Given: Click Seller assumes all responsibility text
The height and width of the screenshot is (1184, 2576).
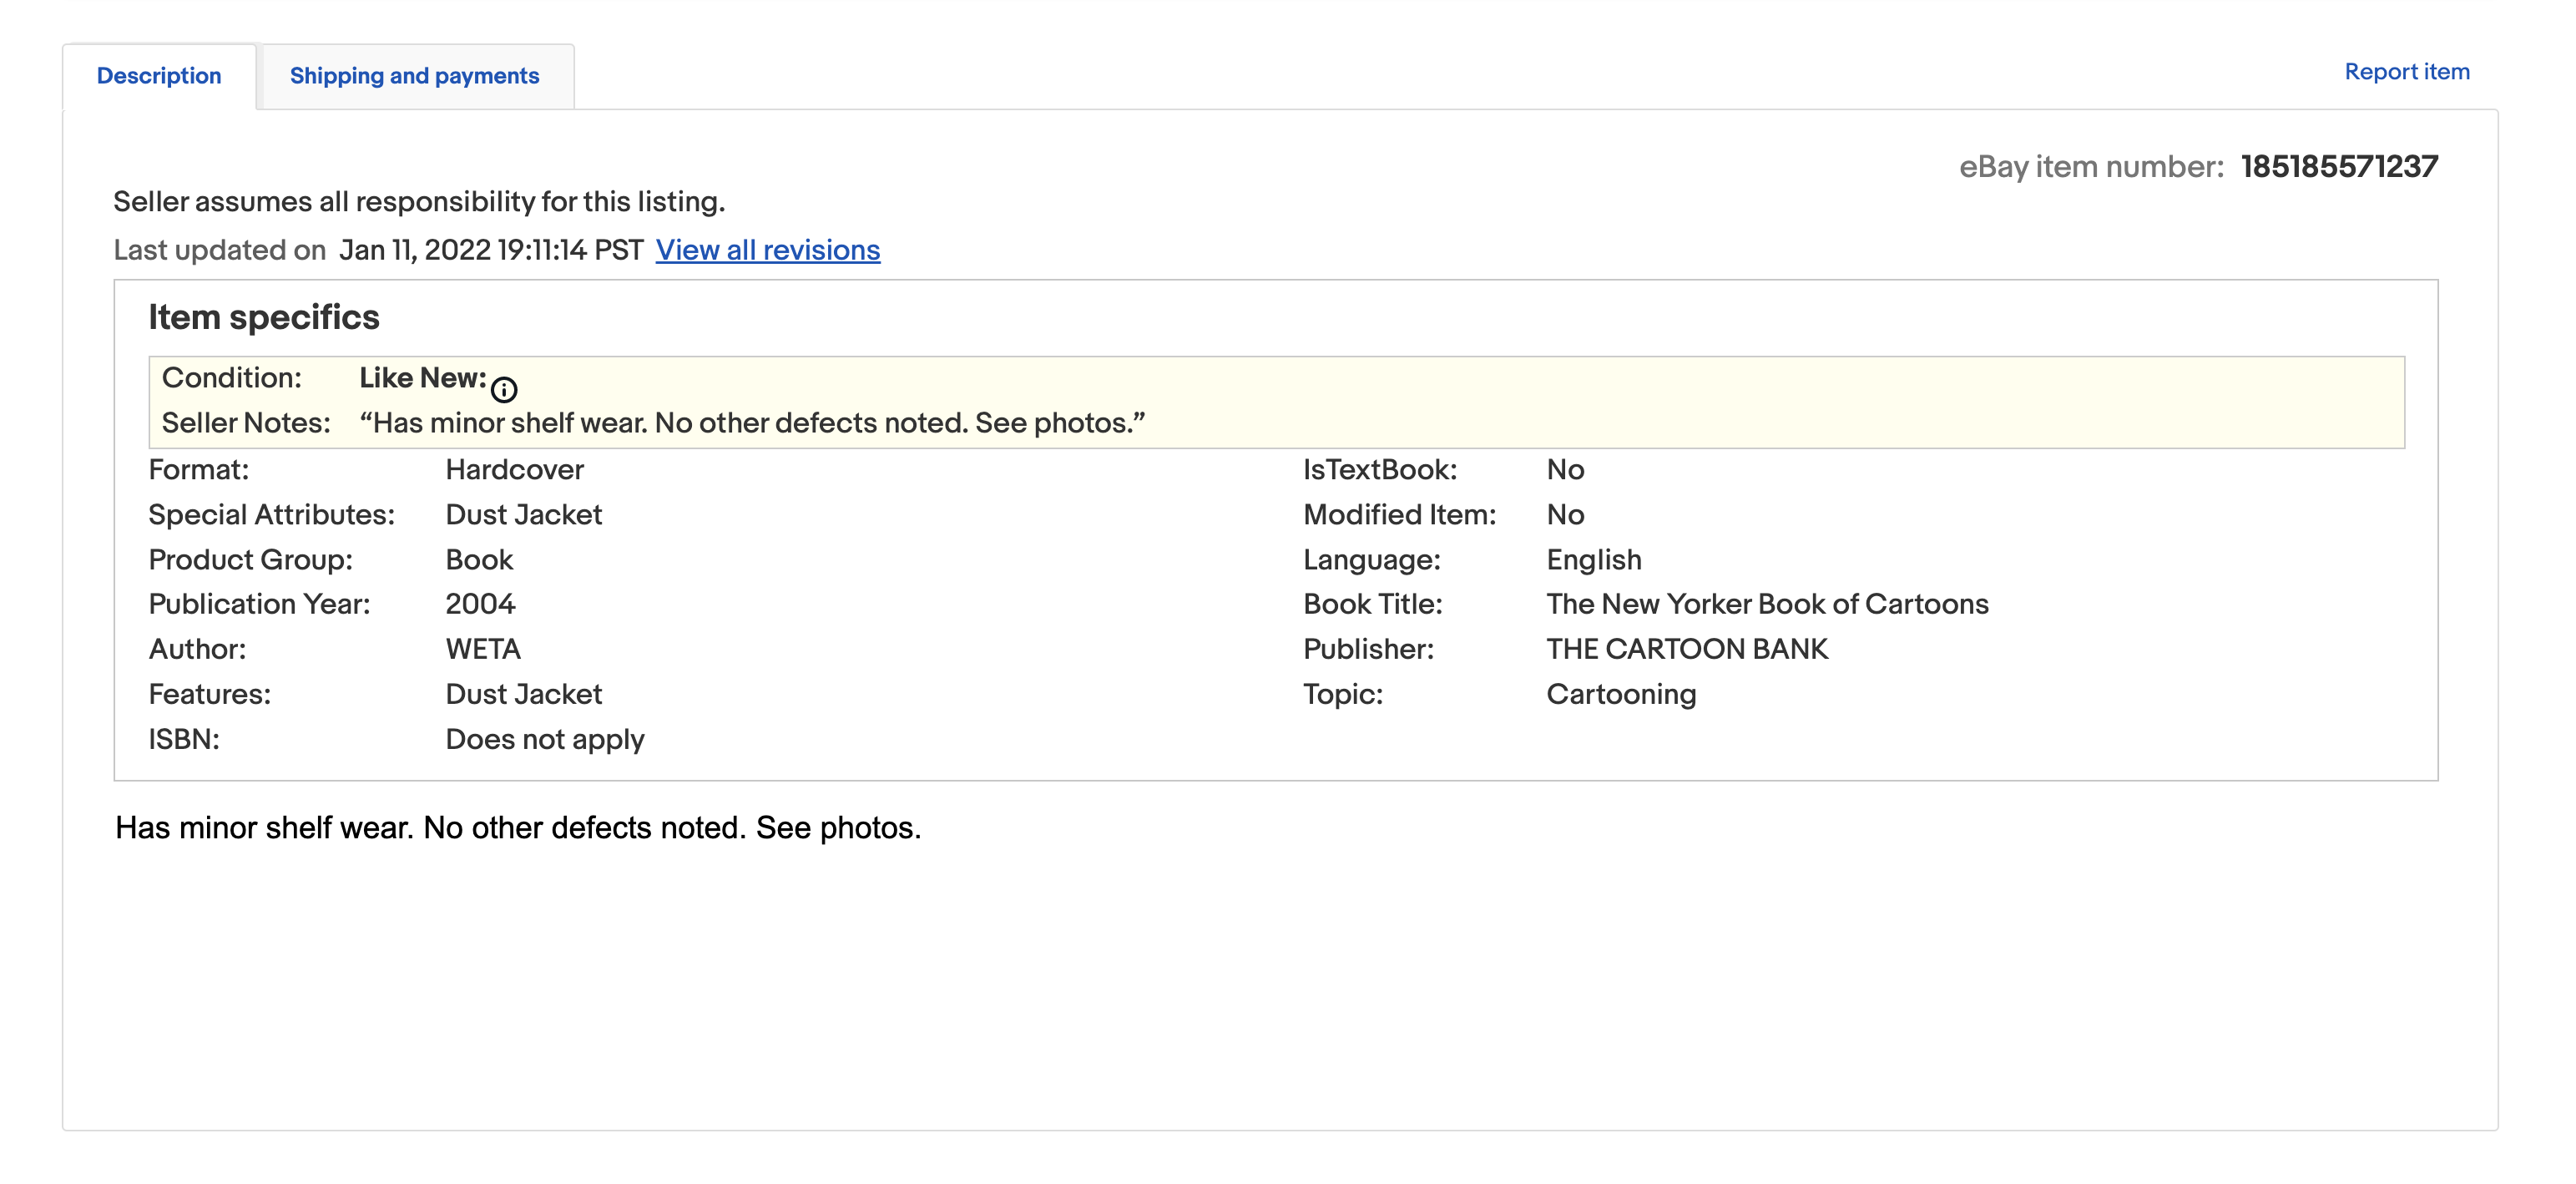Looking at the screenshot, I should pos(419,202).
